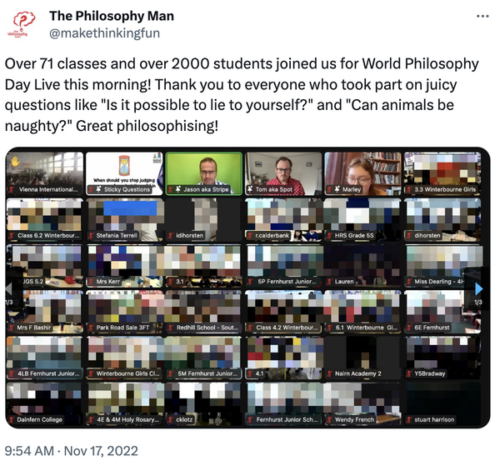Click muted mic icon beside stuart harrison
The width and height of the screenshot is (500, 471).
(409, 420)
